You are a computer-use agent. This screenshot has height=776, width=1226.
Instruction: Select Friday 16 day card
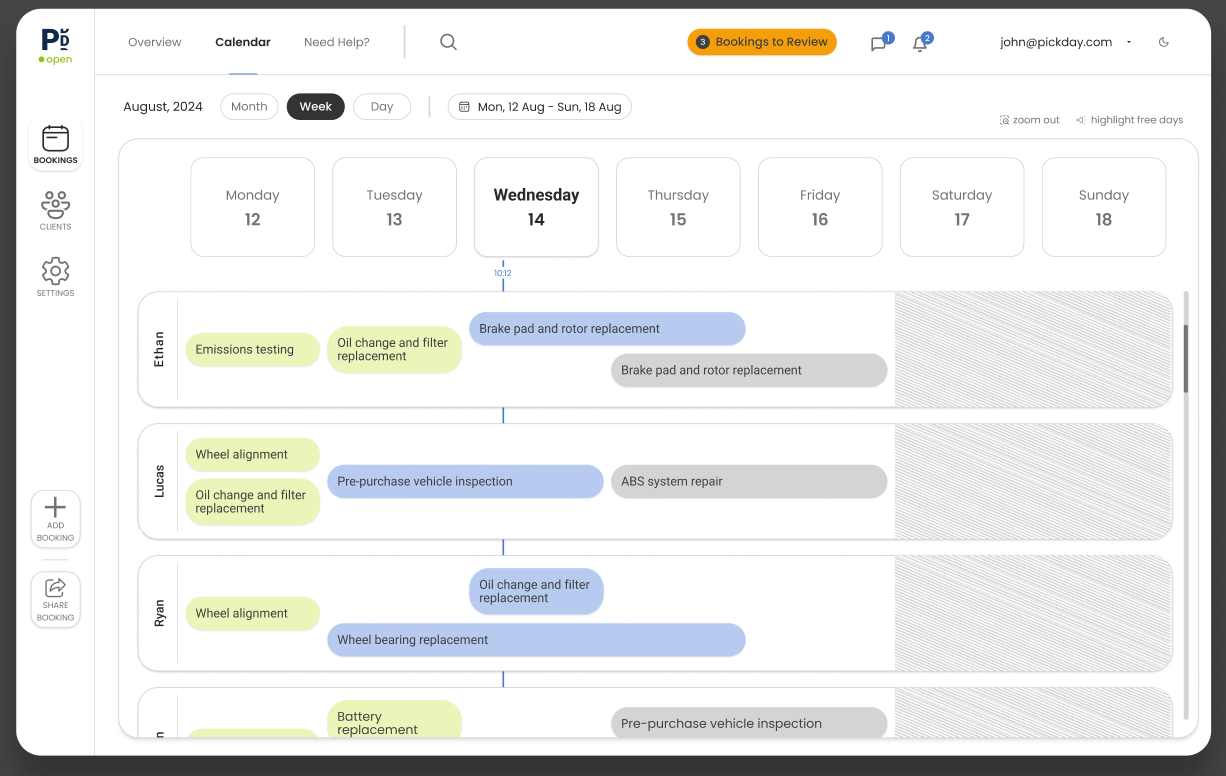tap(821, 207)
